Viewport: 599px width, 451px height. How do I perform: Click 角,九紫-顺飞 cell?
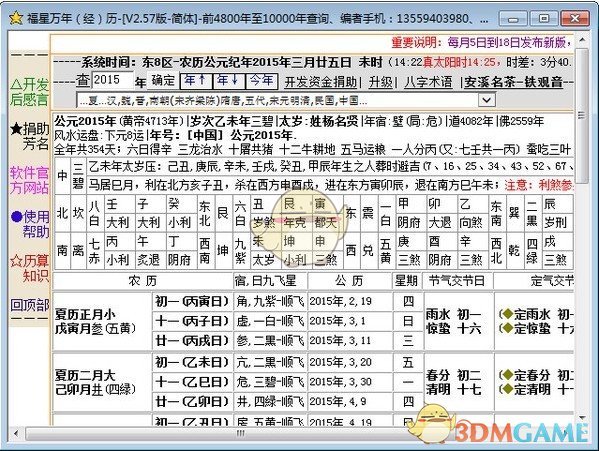pos(270,302)
